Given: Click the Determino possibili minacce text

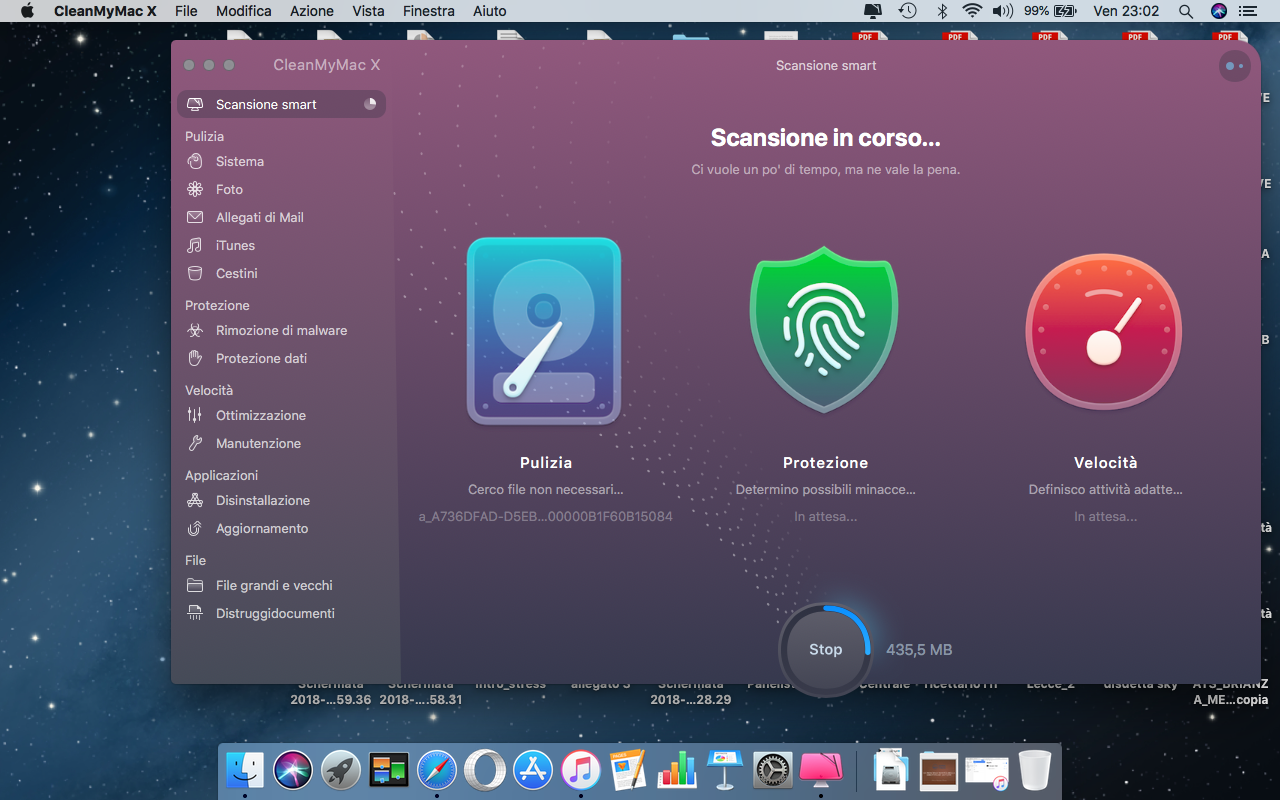Looking at the screenshot, I should [x=826, y=490].
